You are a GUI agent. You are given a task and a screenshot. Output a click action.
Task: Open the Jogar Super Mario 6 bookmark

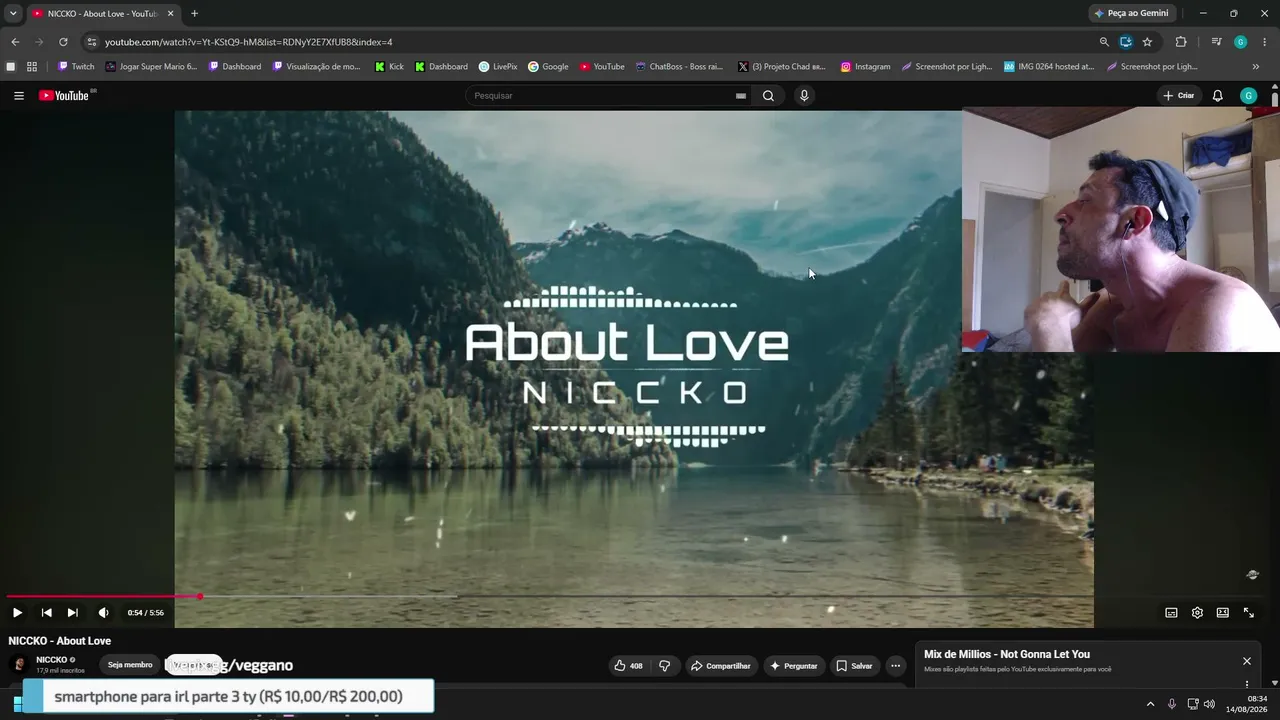(152, 67)
